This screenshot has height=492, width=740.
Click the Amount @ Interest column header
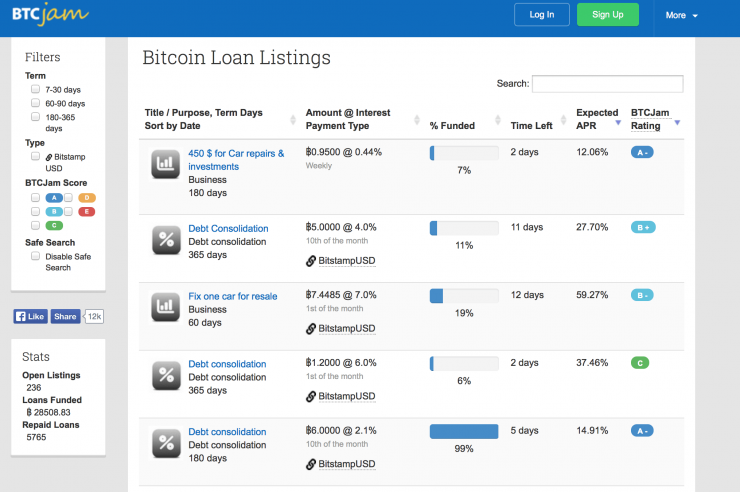pyautogui.click(x=348, y=119)
